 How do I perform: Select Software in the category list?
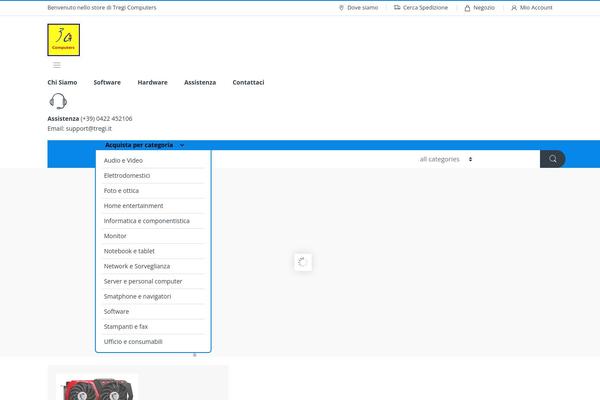tap(153, 312)
